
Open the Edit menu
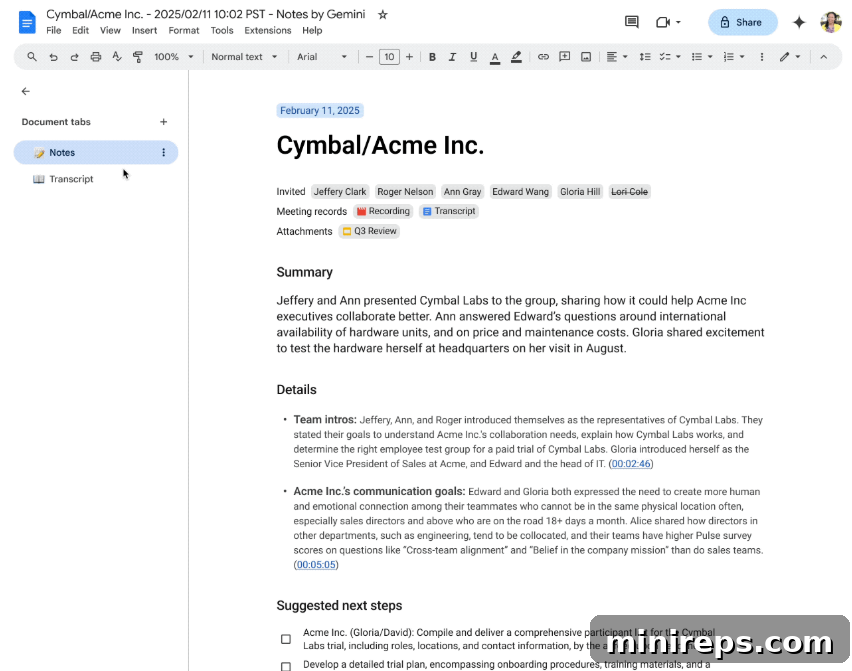point(80,30)
